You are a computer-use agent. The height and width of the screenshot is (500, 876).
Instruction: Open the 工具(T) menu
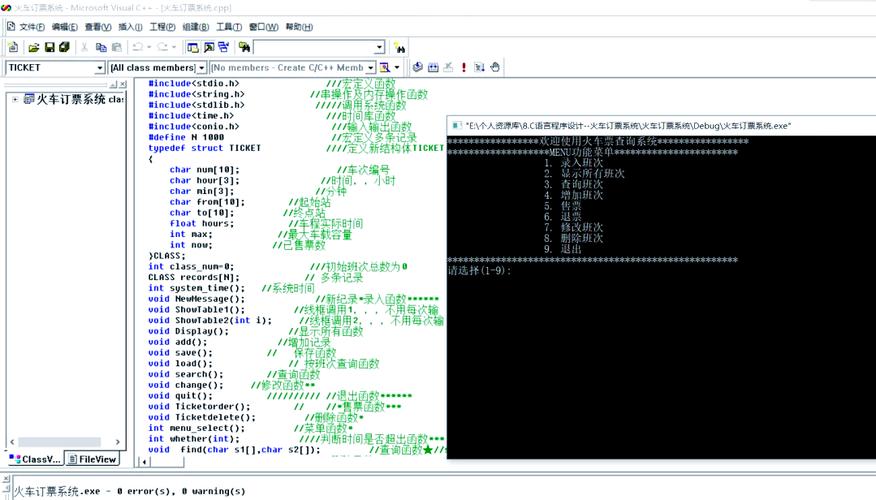click(229, 27)
